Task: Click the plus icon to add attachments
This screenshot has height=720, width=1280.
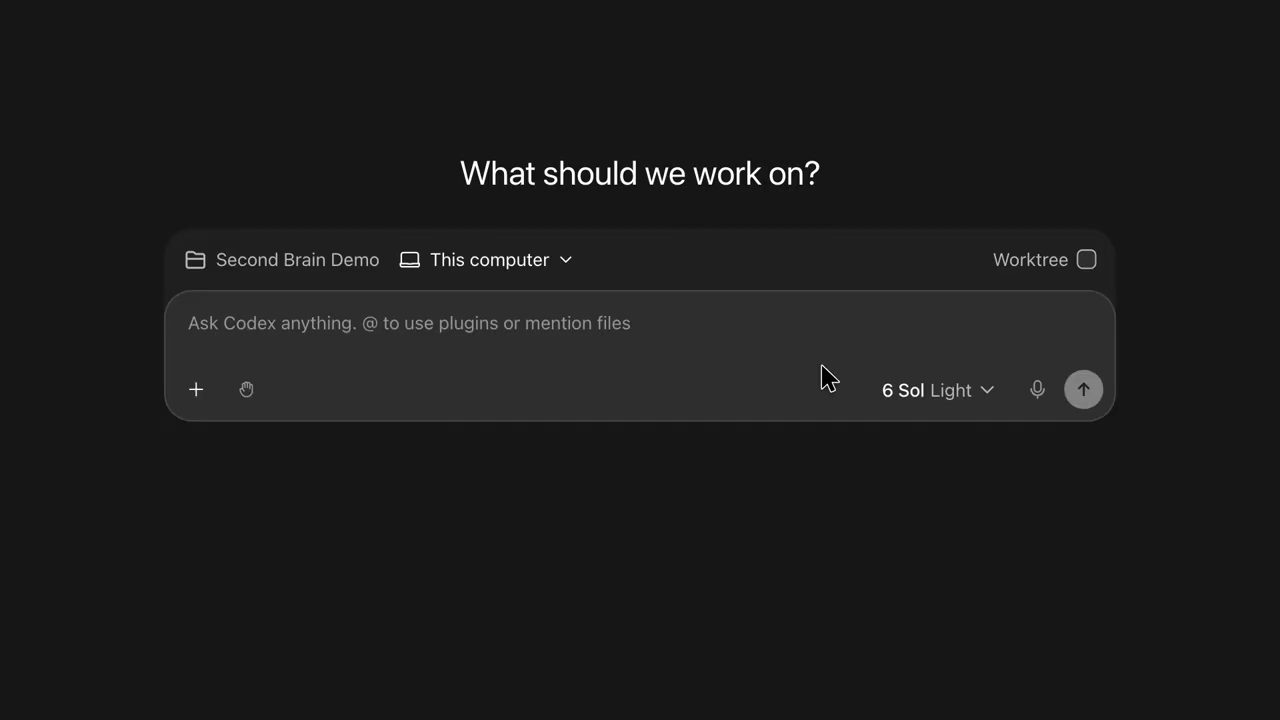Action: pyautogui.click(x=196, y=389)
